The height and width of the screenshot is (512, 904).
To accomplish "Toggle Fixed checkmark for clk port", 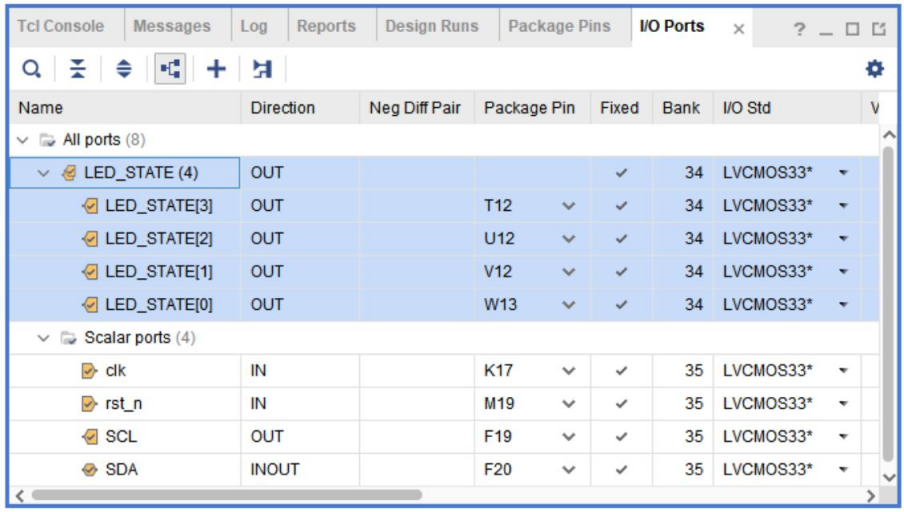I will click(621, 371).
